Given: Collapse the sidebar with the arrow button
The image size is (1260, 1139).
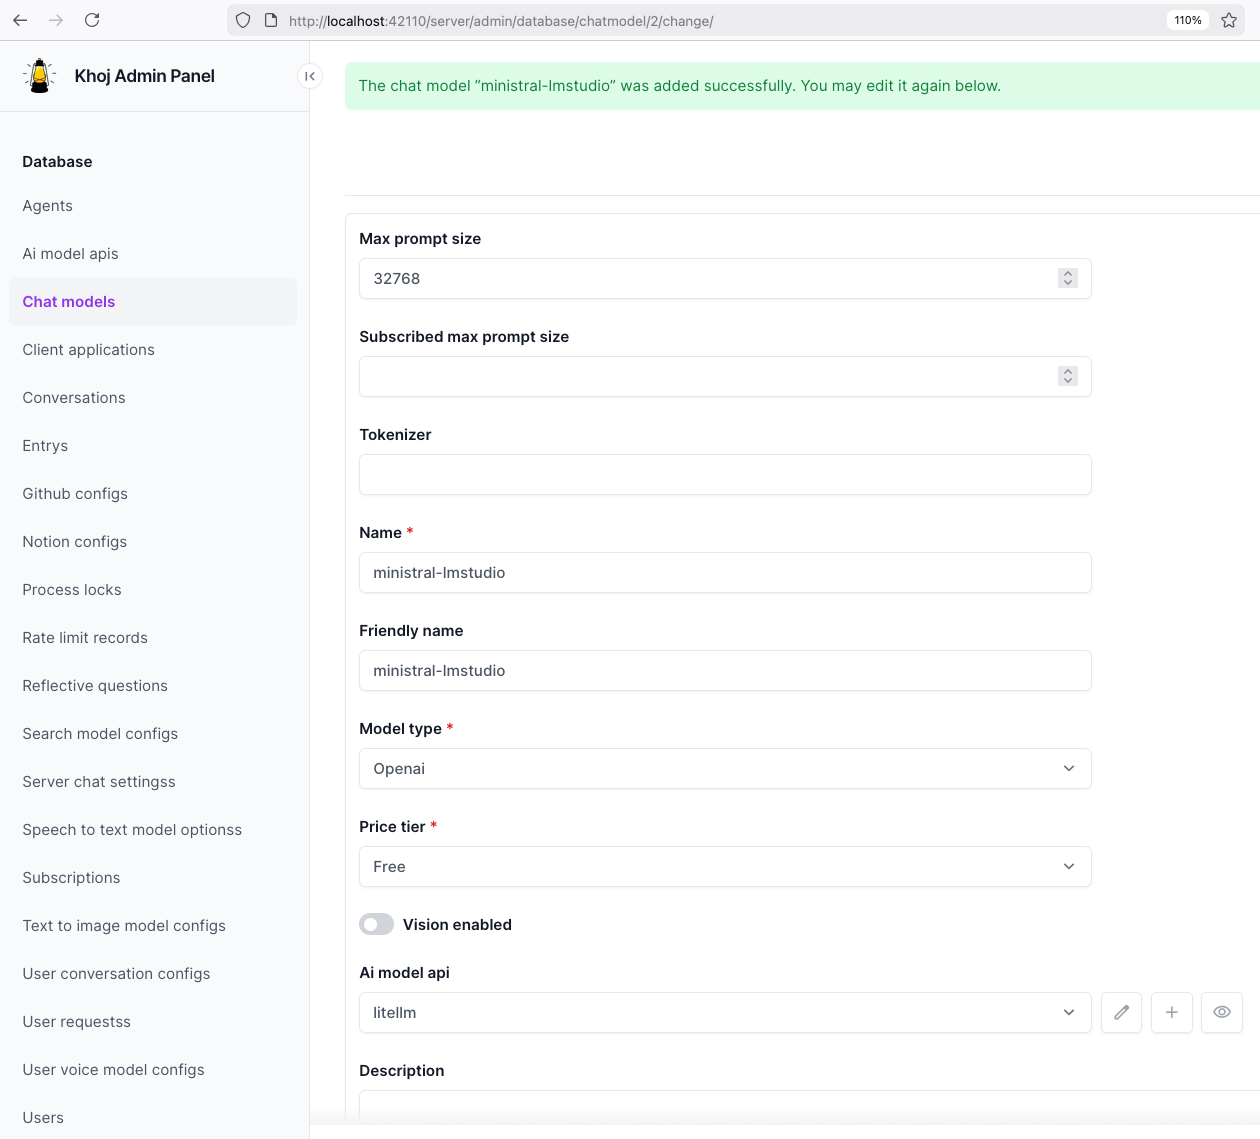Looking at the screenshot, I should pos(310,76).
